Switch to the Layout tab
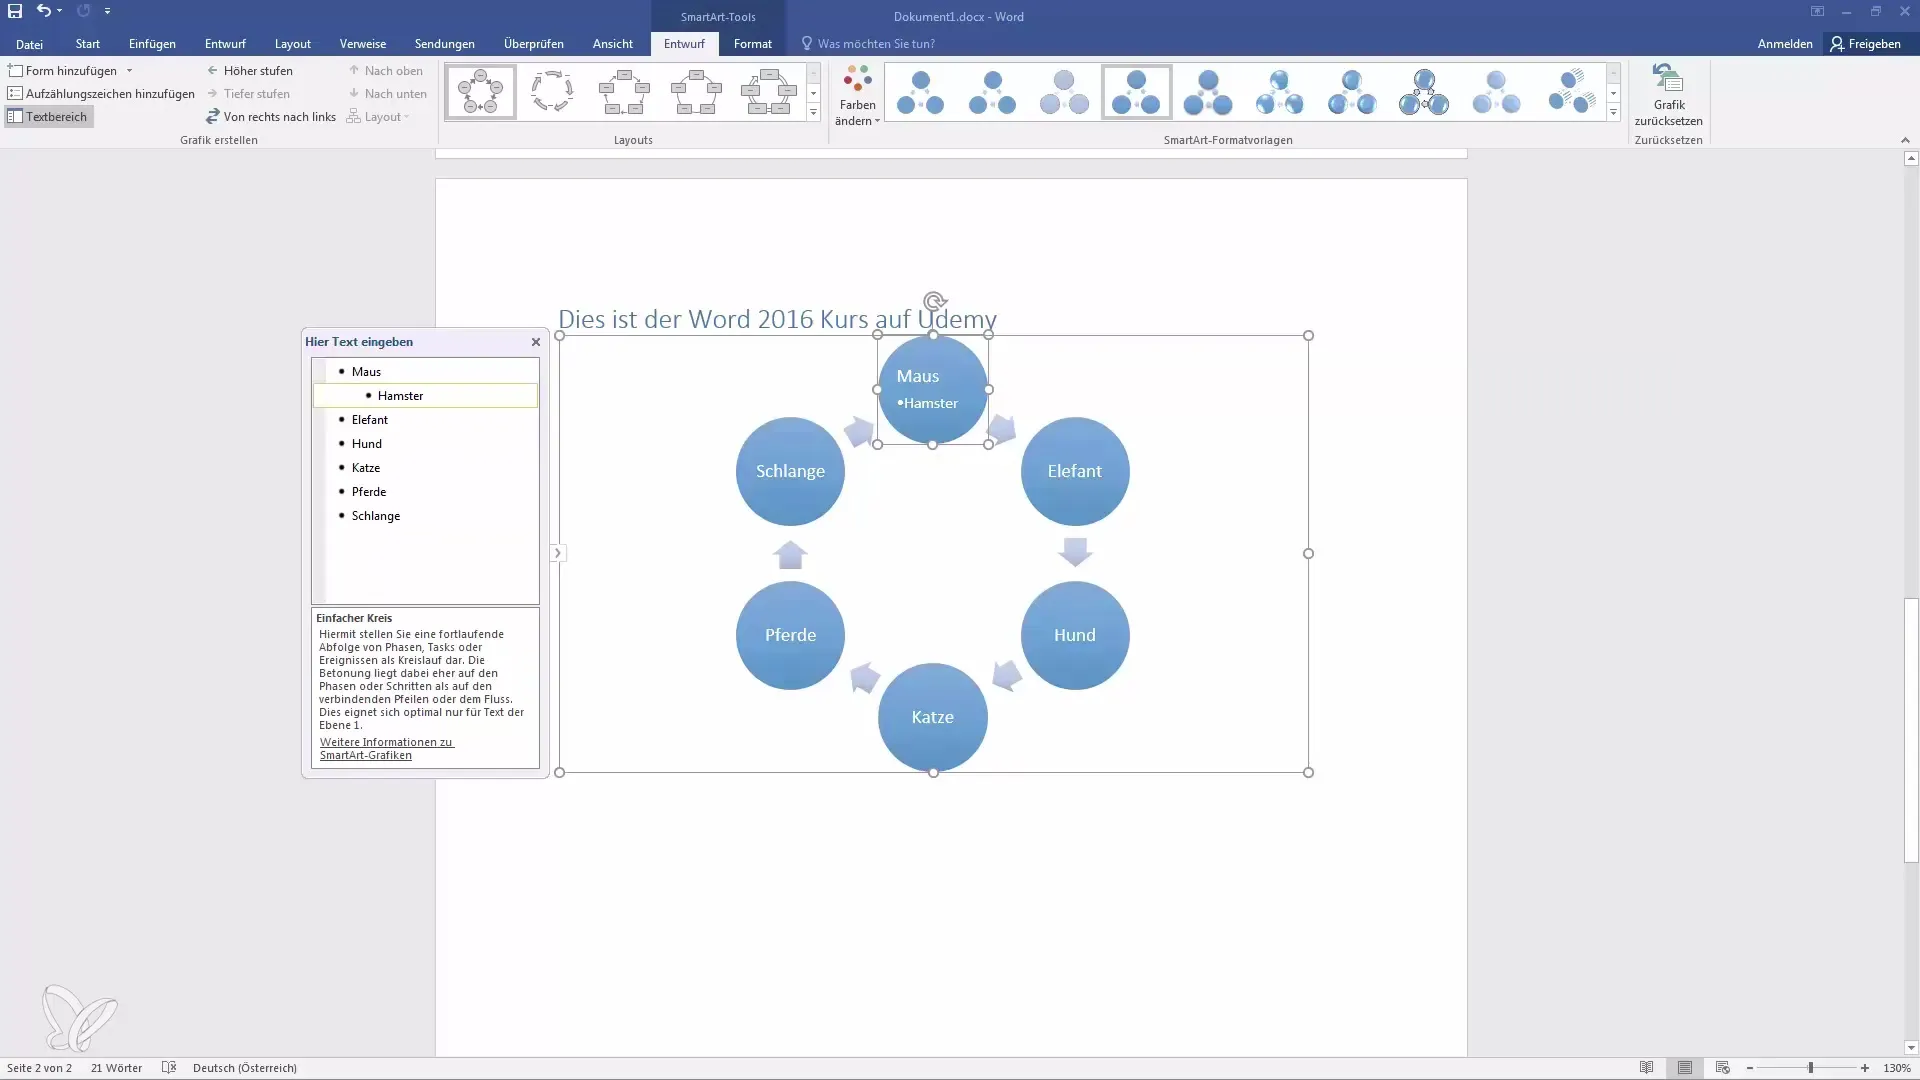Screen dimensions: 1920x1080 pyautogui.click(x=293, y=44)
